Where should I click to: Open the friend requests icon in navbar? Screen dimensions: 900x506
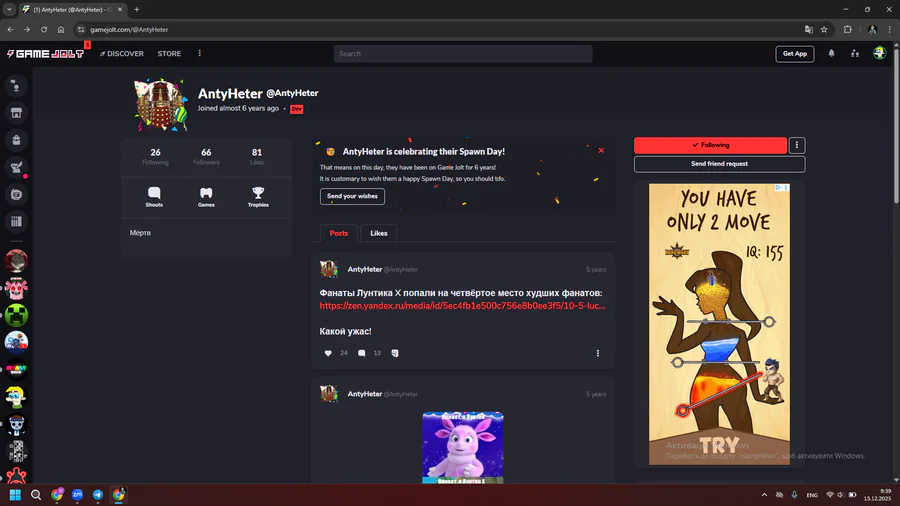[x=855, y=53]
